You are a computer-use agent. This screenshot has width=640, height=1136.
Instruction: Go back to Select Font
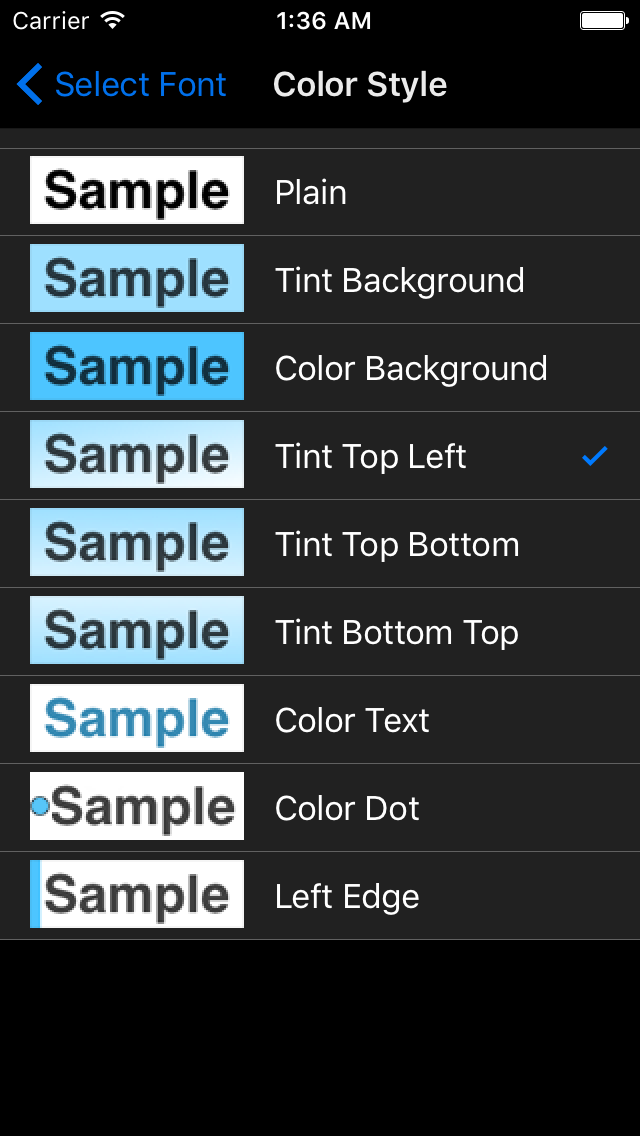click(140, 85)
